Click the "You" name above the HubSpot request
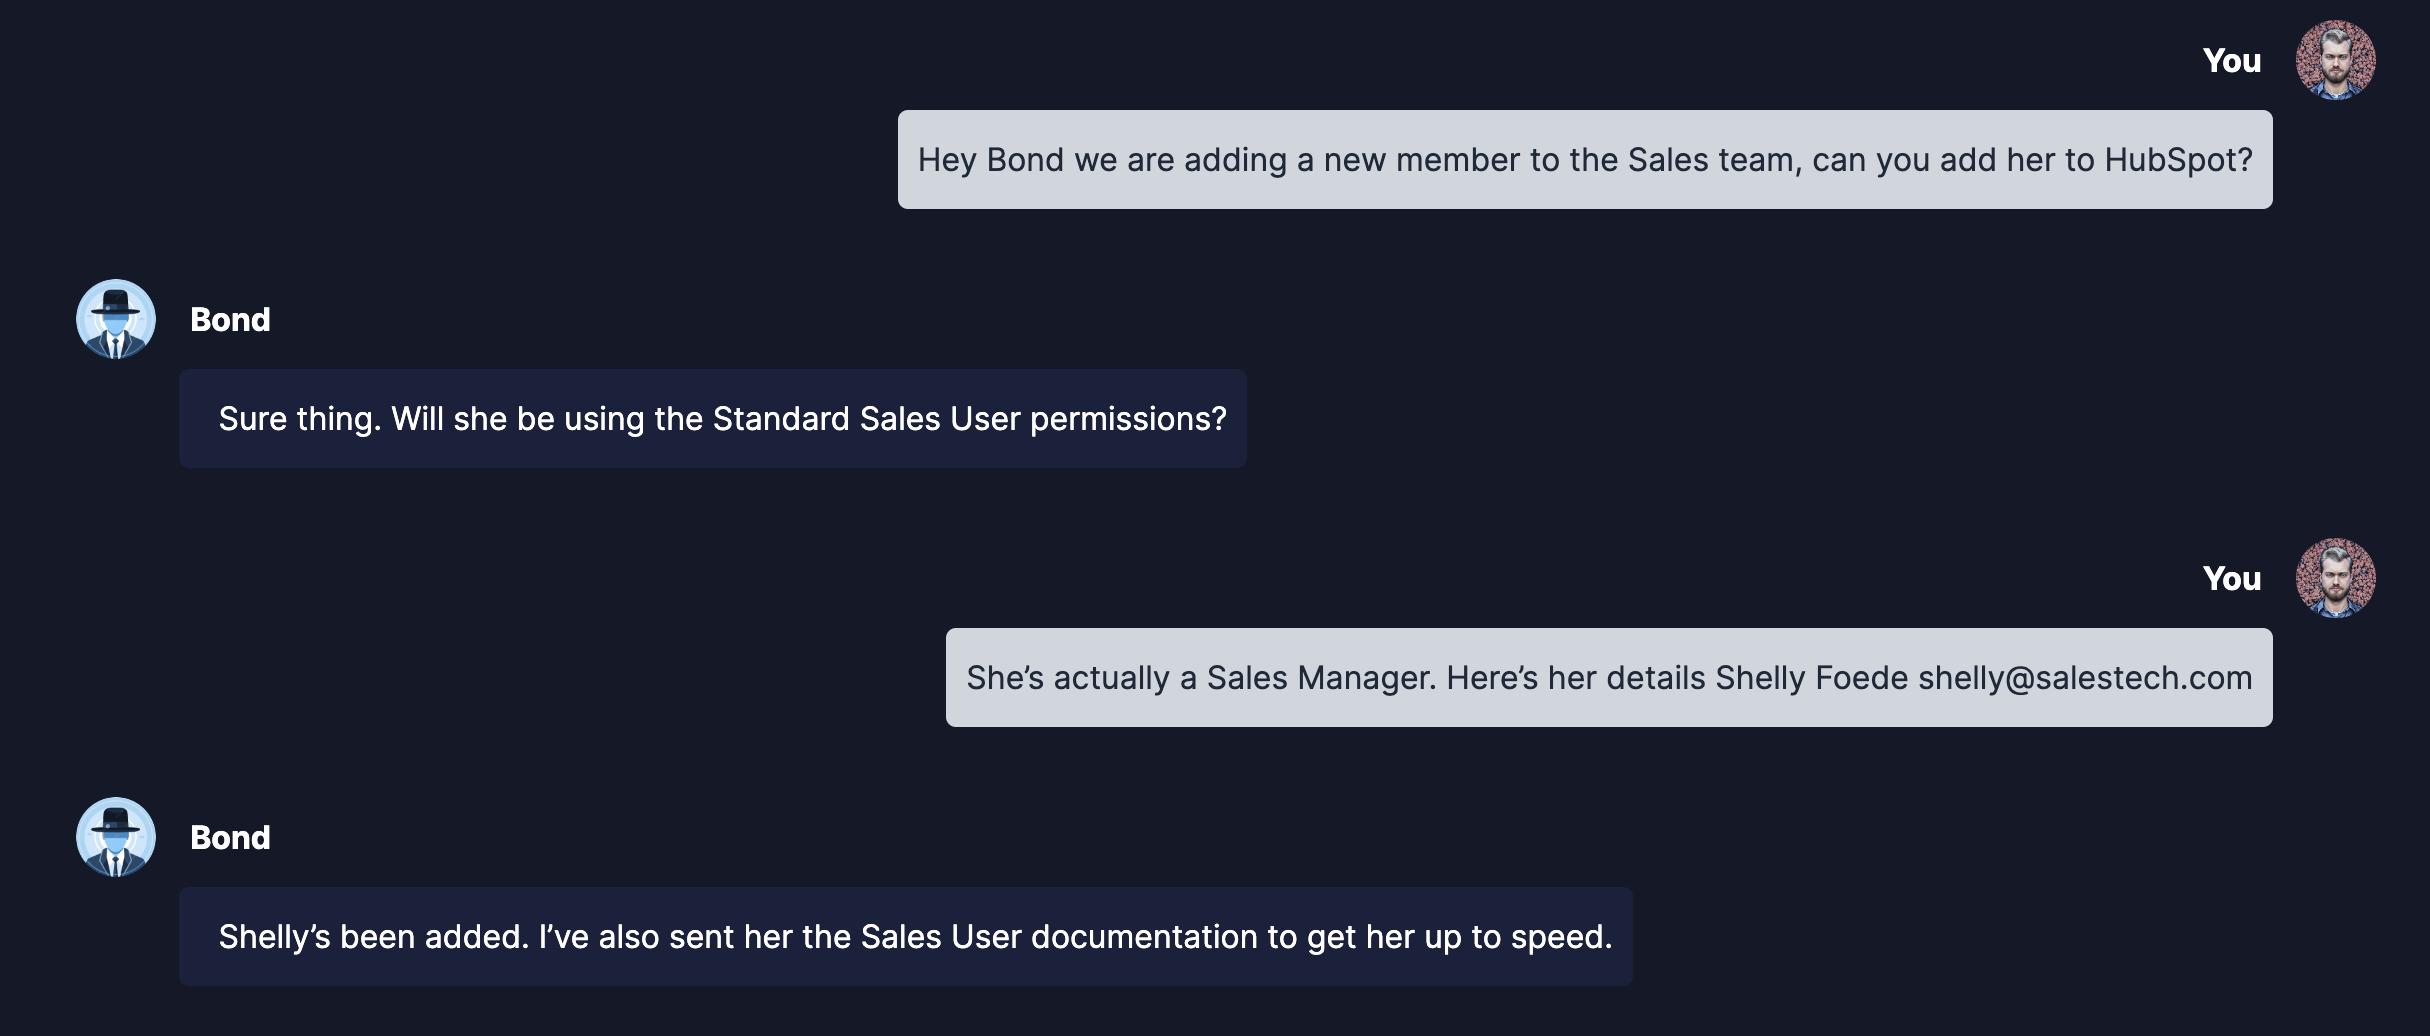2430x1036 pixels. (x=2231, y=60)
